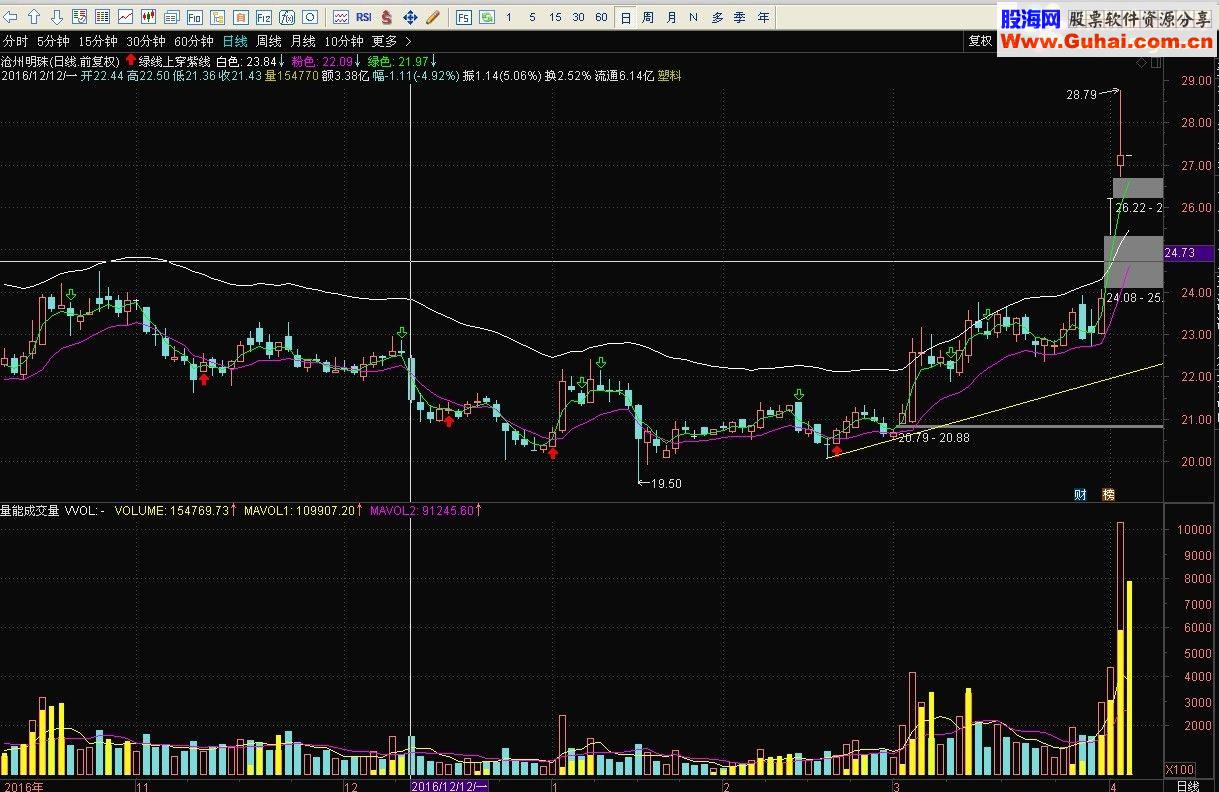Open the wave indicator icon
1219x792 pixels.
tap(341, 17)
